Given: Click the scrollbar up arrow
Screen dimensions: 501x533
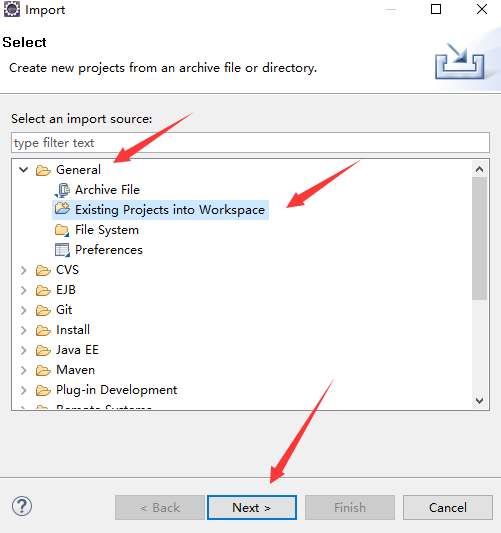Looking at the screenshot, I should pos(480,169).
